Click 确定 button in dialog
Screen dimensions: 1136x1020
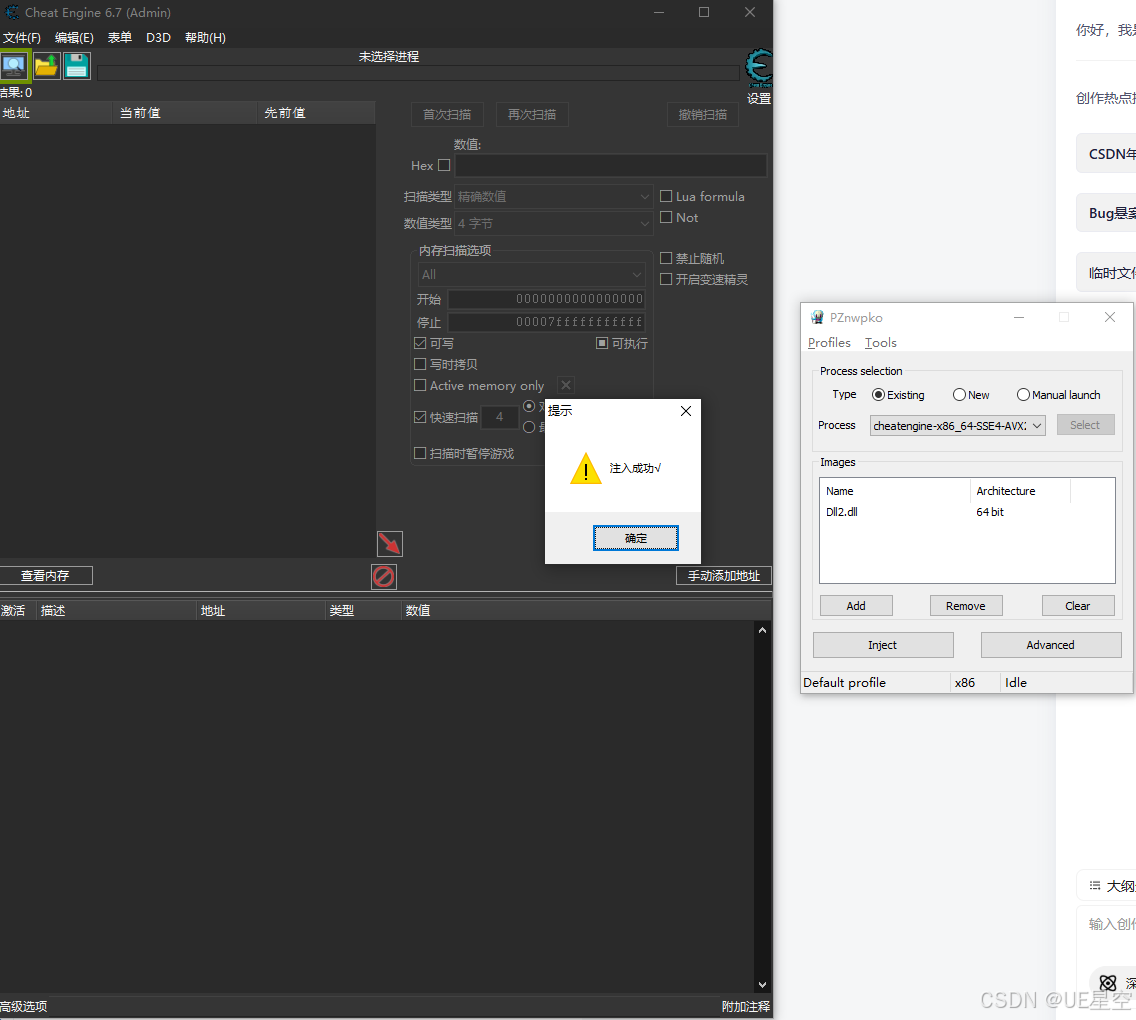[635, 538]
